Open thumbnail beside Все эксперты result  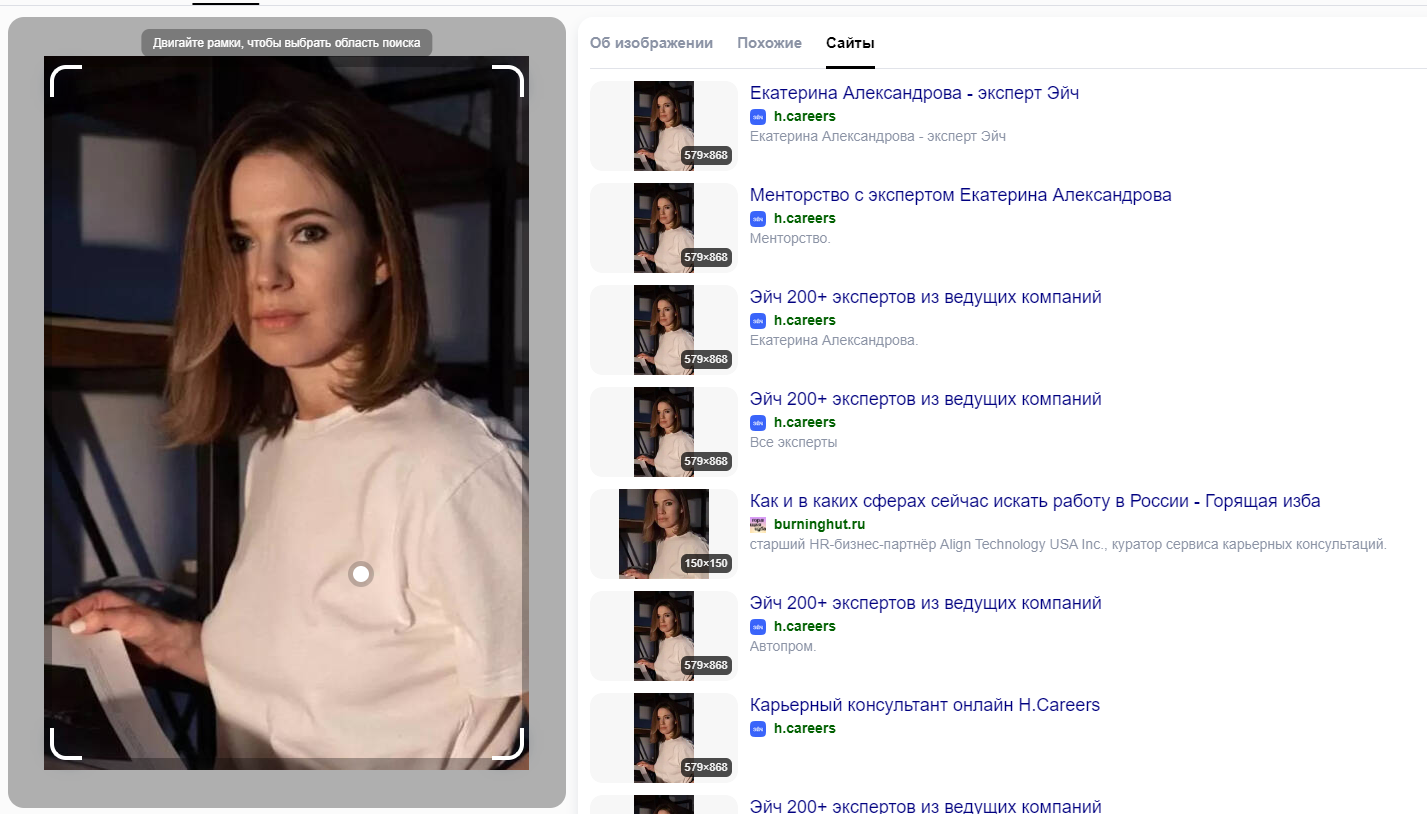pyautogui.click(x=664, y=432)
